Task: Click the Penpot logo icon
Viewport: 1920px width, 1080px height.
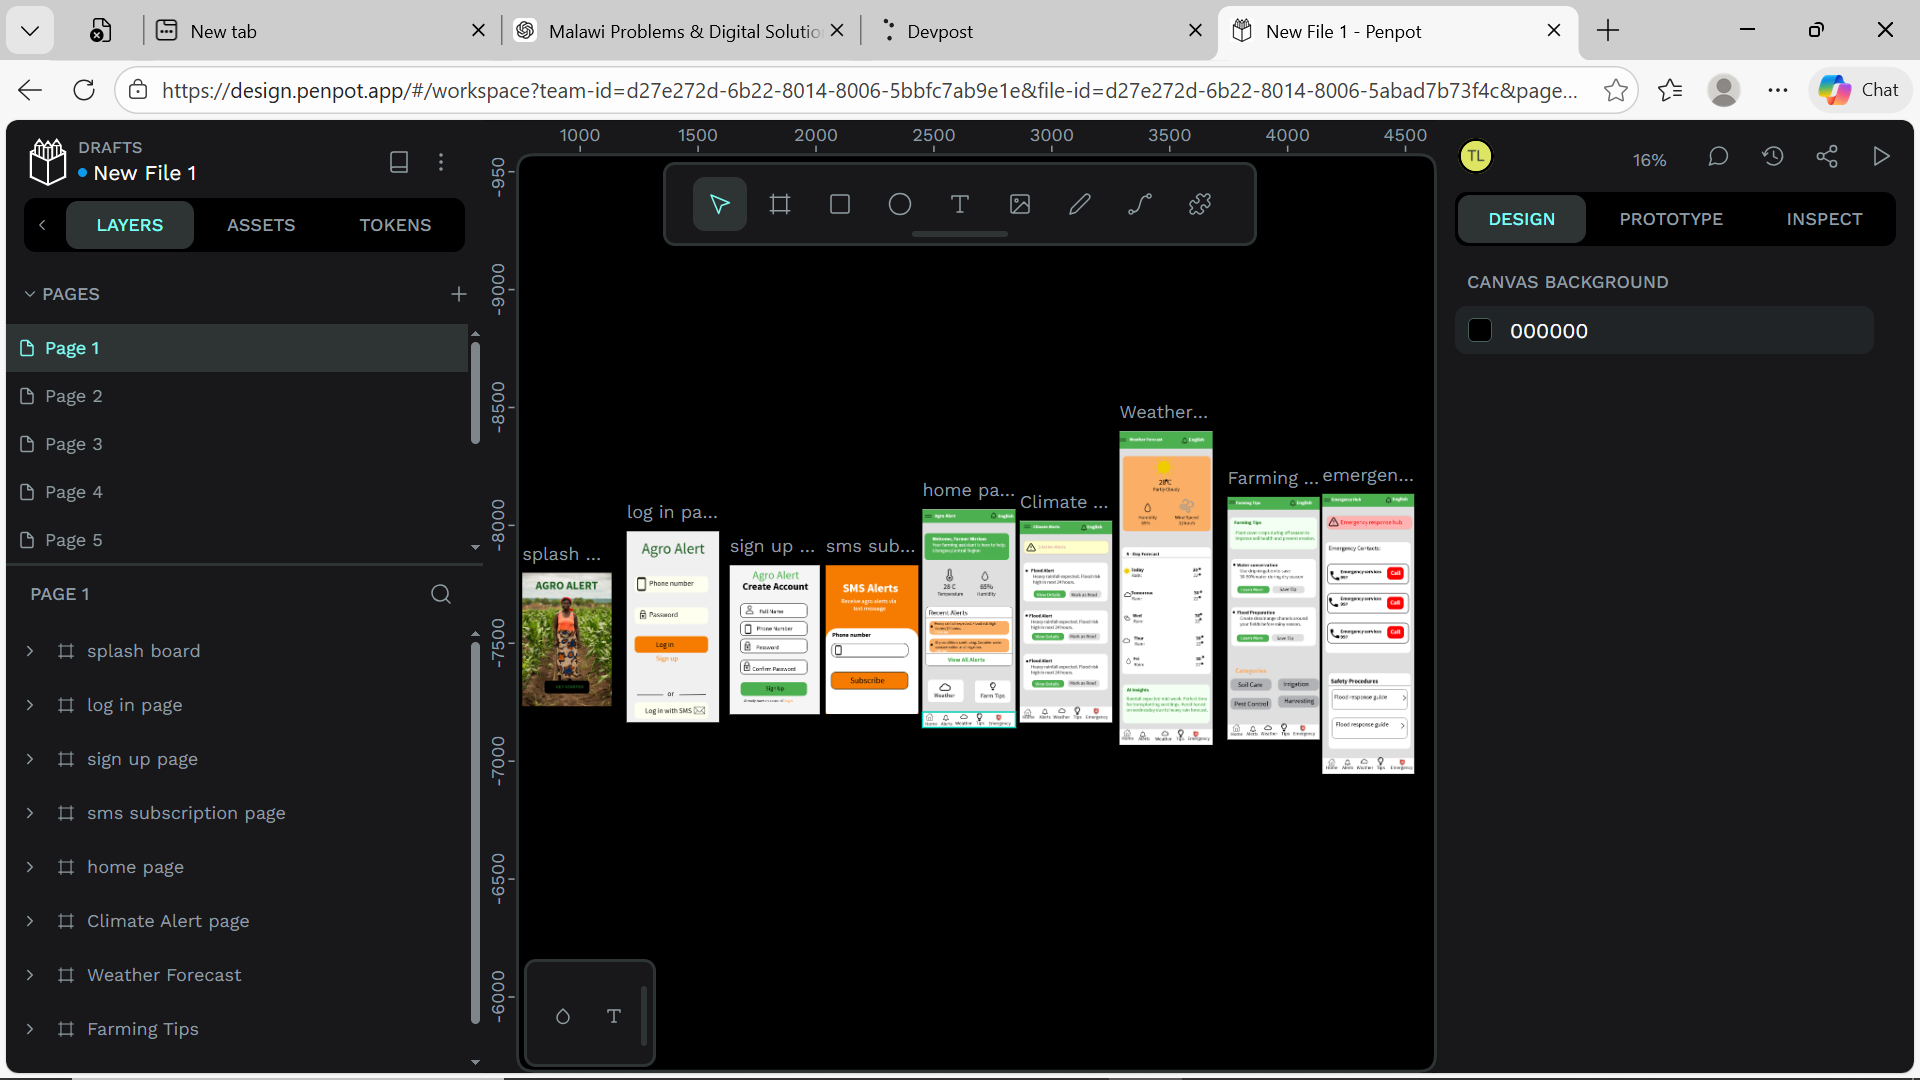Action: click(x=48, y=161)
